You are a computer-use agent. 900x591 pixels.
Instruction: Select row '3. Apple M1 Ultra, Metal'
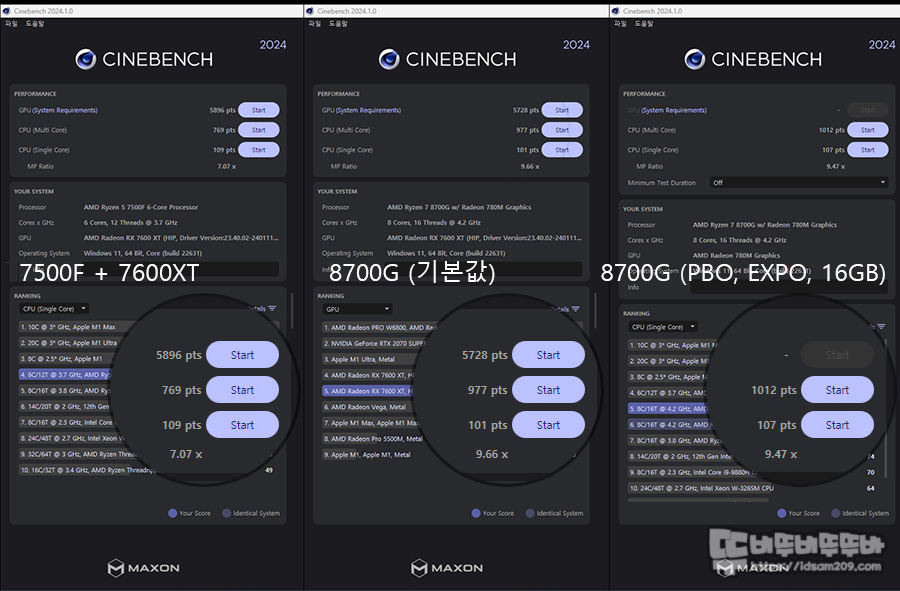370,359
